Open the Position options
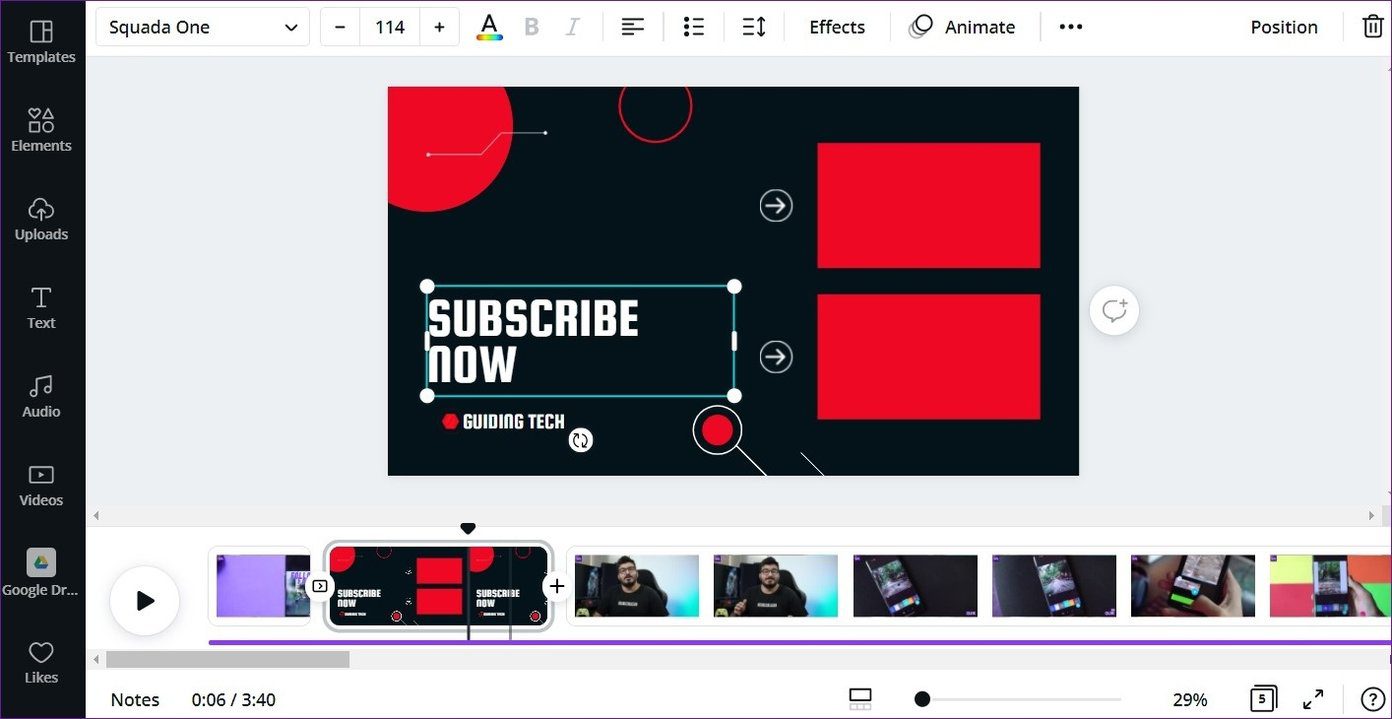 point(1284,27)
